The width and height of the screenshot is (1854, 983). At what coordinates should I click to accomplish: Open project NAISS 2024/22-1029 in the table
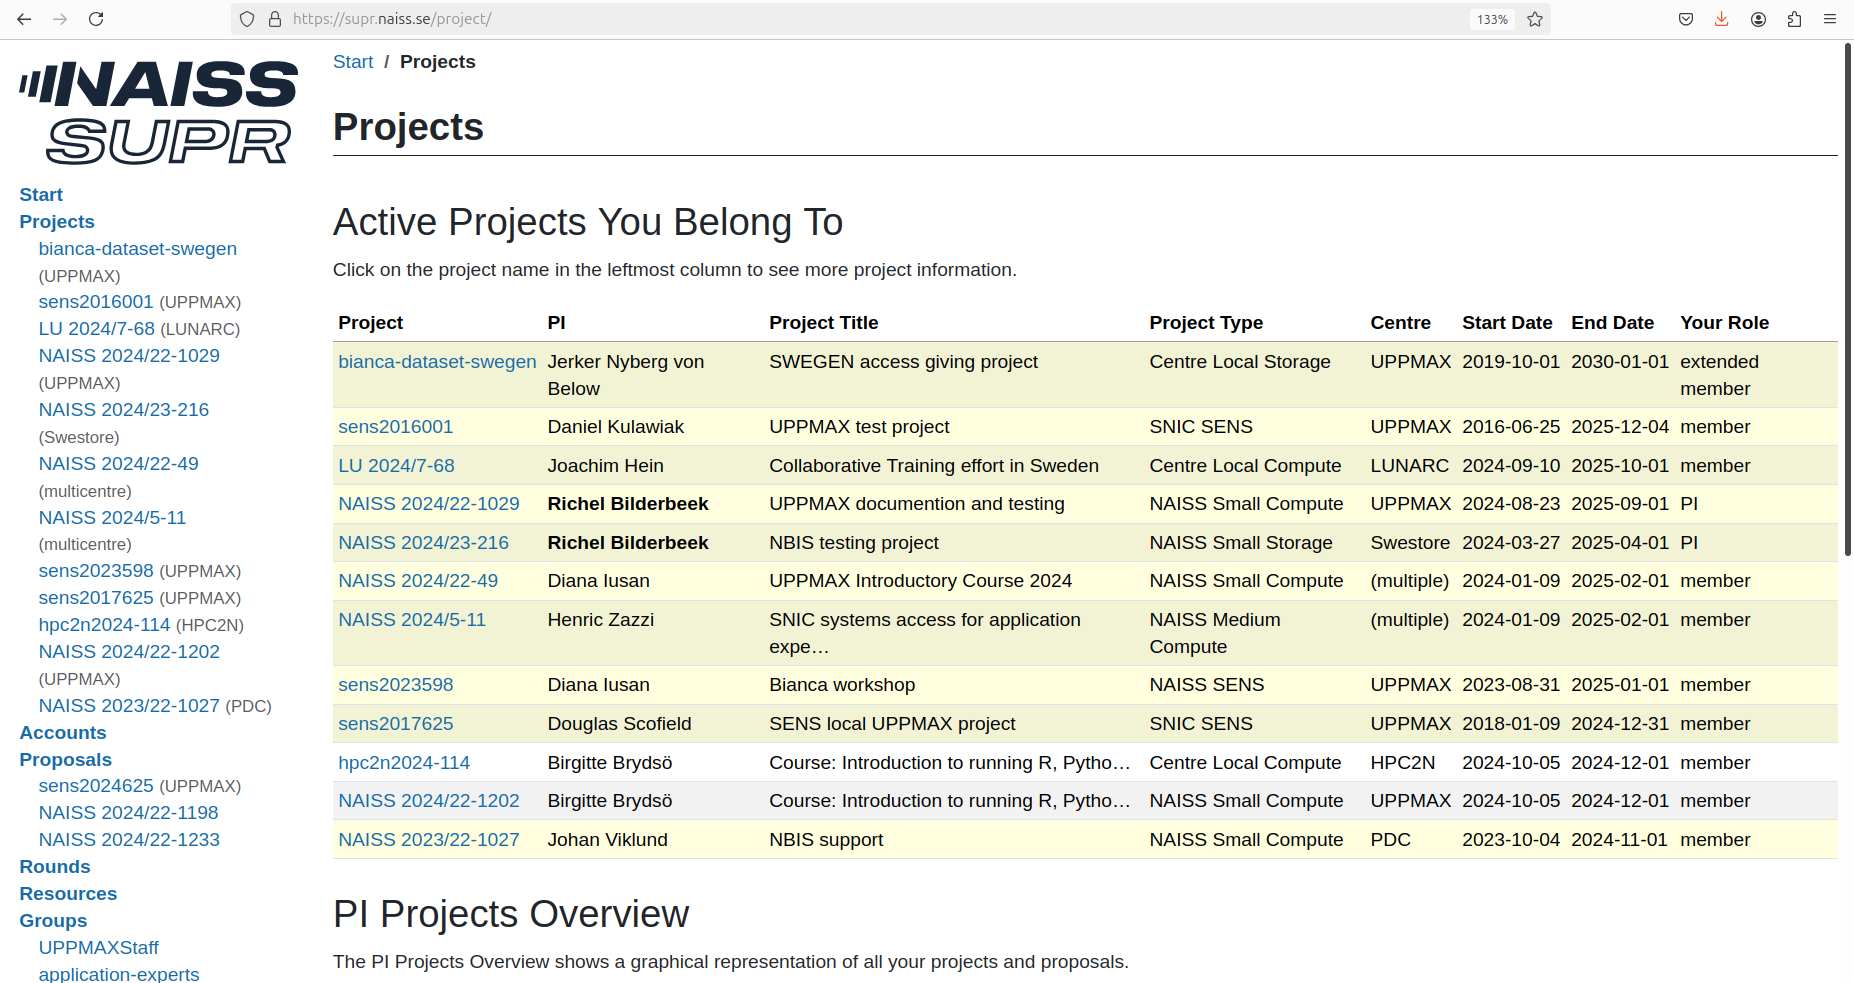pos(429,503)
